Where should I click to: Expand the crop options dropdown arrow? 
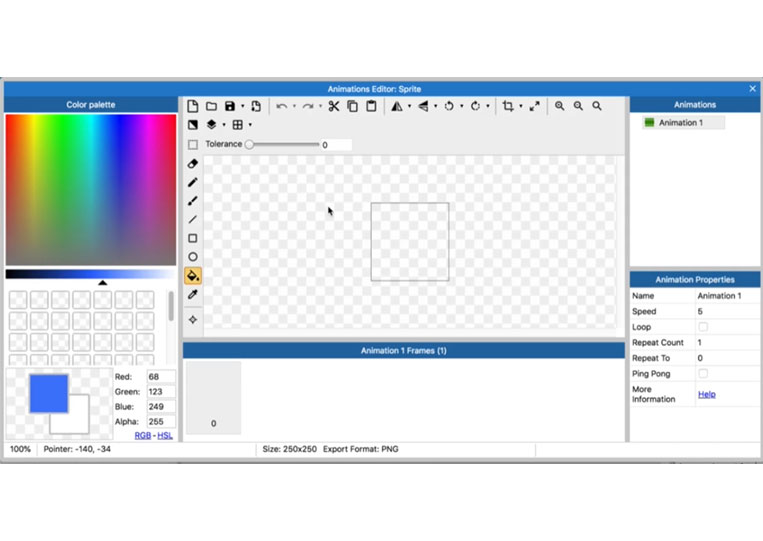521,106
